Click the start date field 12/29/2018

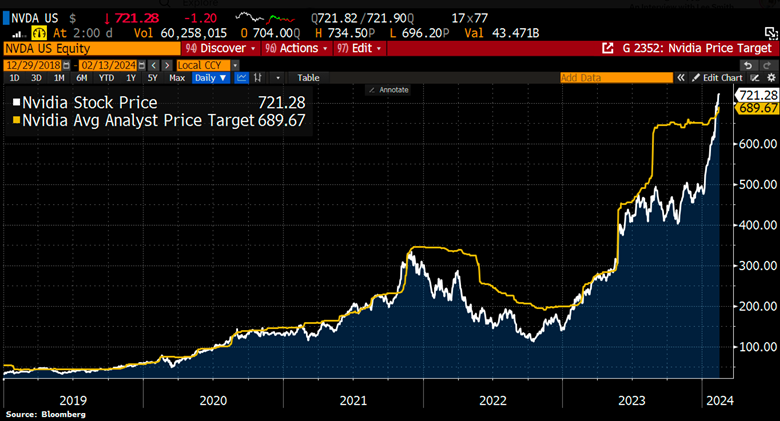coord(33,66)
